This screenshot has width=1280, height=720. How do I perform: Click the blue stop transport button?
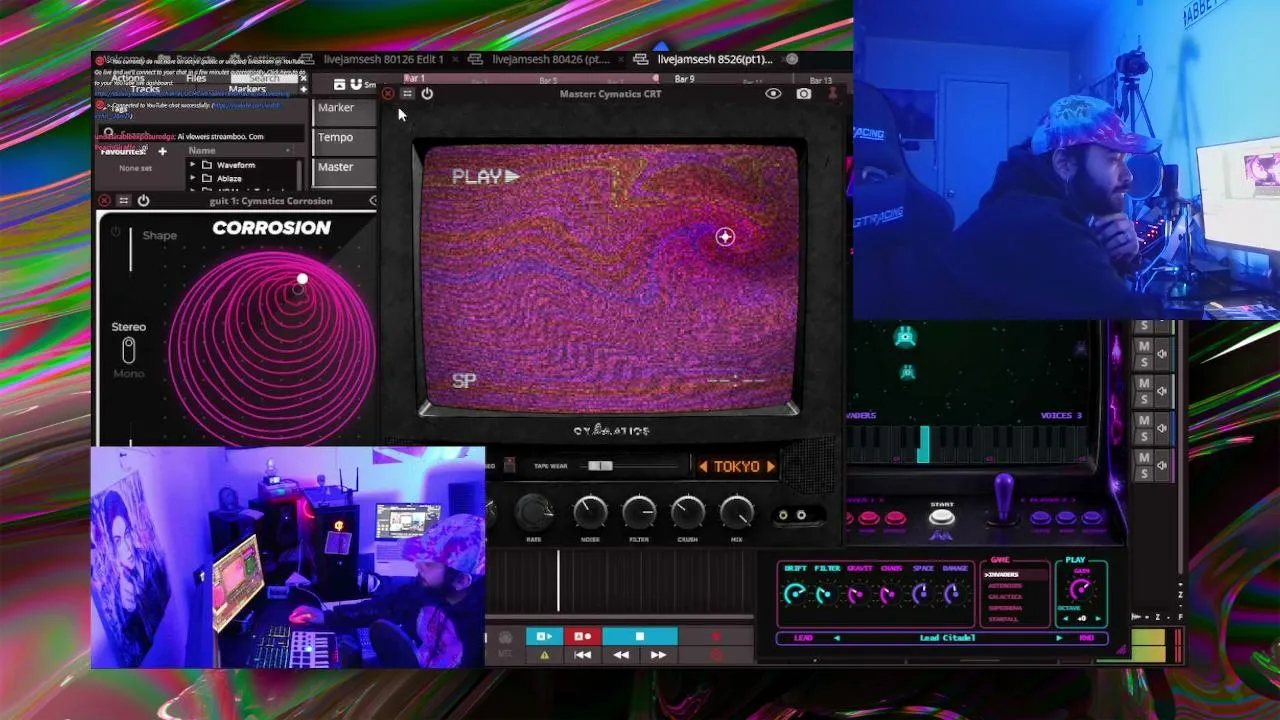pos(640,636)
